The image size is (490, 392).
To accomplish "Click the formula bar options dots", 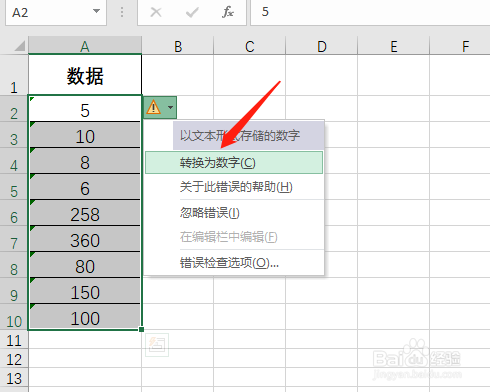I will point(122,12).
